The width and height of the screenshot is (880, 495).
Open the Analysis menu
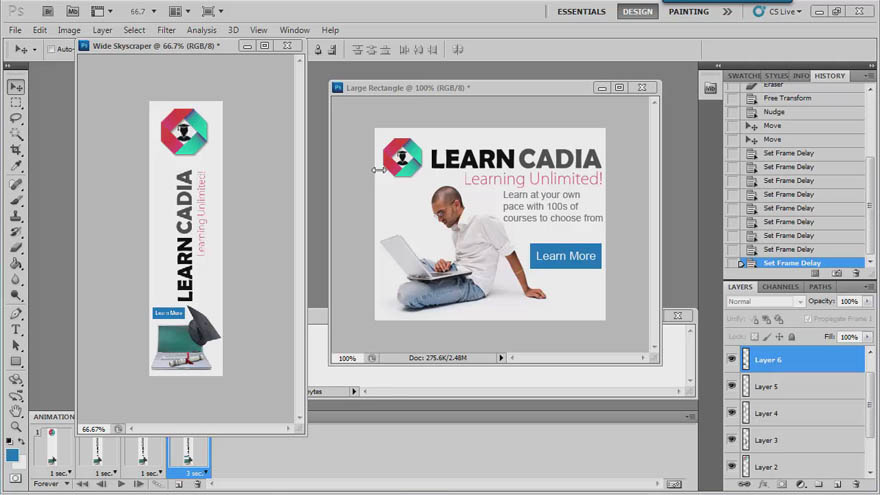[x=201, y=30]
